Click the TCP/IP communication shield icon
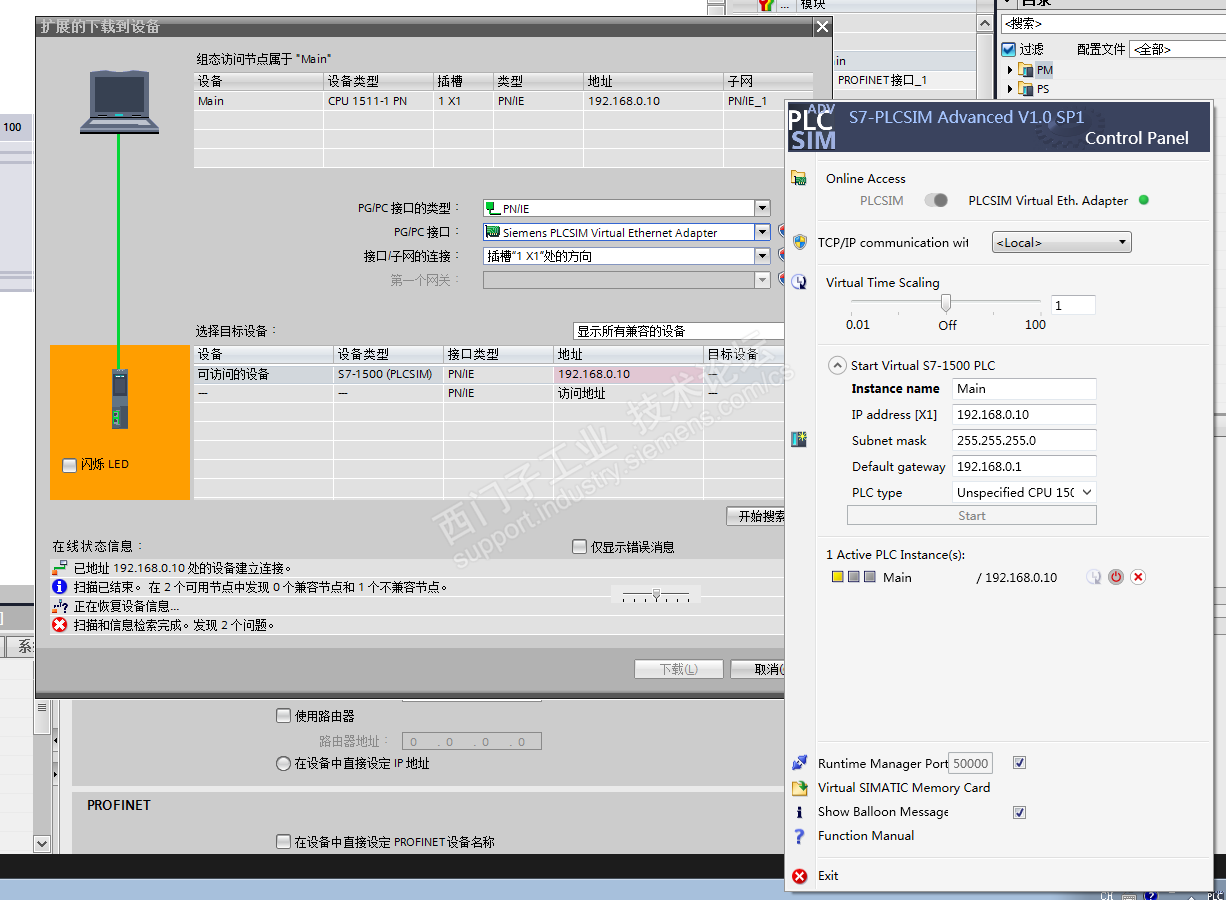 (x=799, y=242)
